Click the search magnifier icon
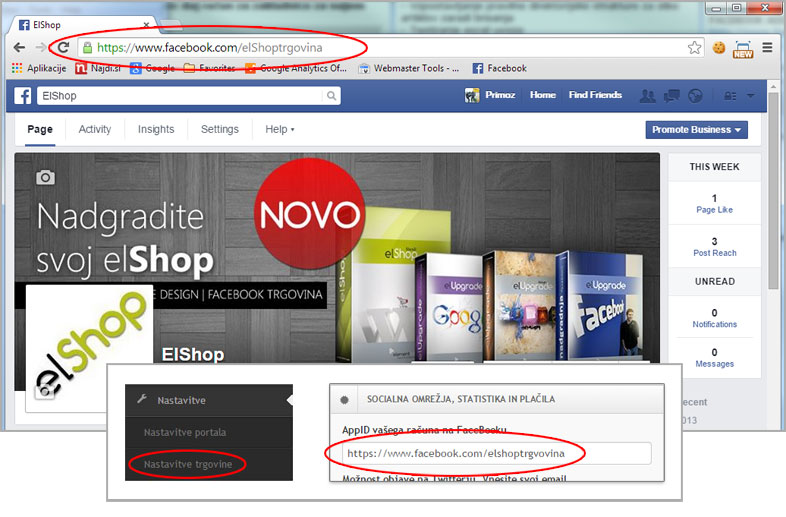The height and width of the screenshot is (517, 786). 331,96
